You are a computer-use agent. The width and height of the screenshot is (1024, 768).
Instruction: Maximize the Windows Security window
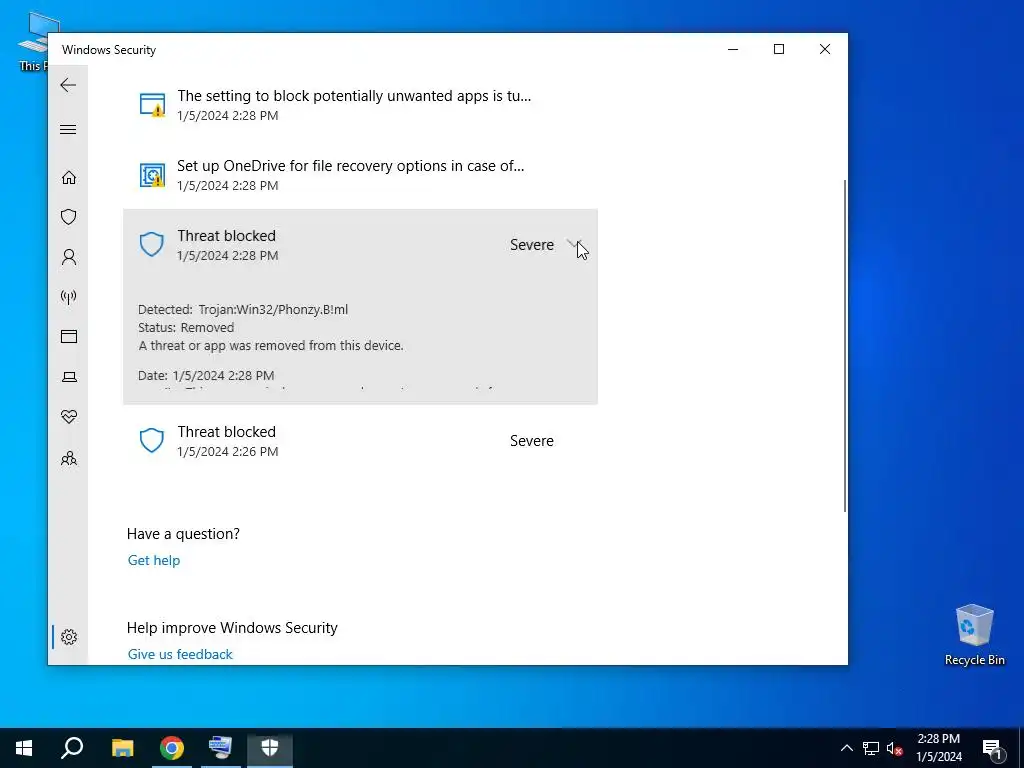point(778,49)
